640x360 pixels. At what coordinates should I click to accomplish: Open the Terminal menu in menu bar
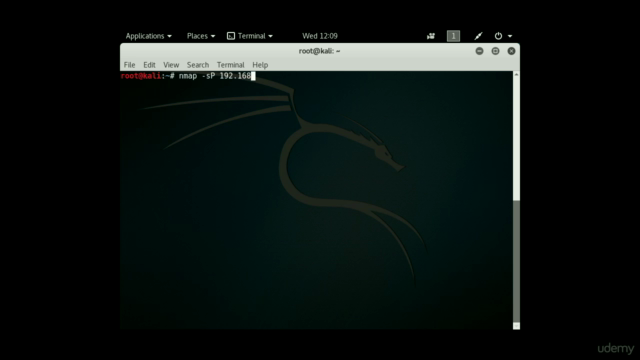(x=231, y=65)
